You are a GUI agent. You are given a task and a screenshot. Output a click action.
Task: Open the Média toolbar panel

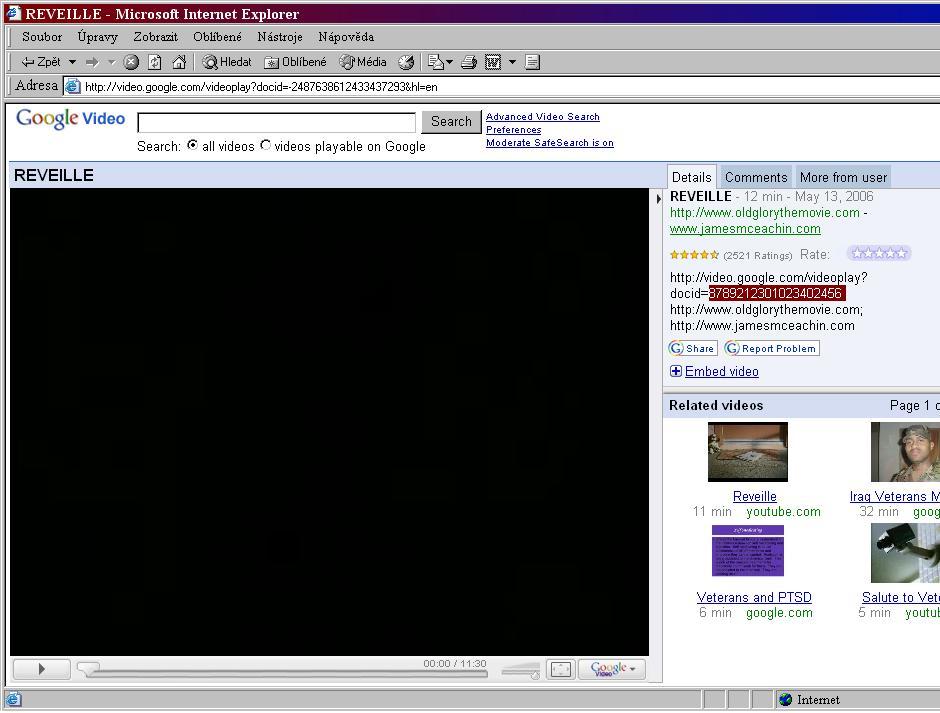point(363,62)
